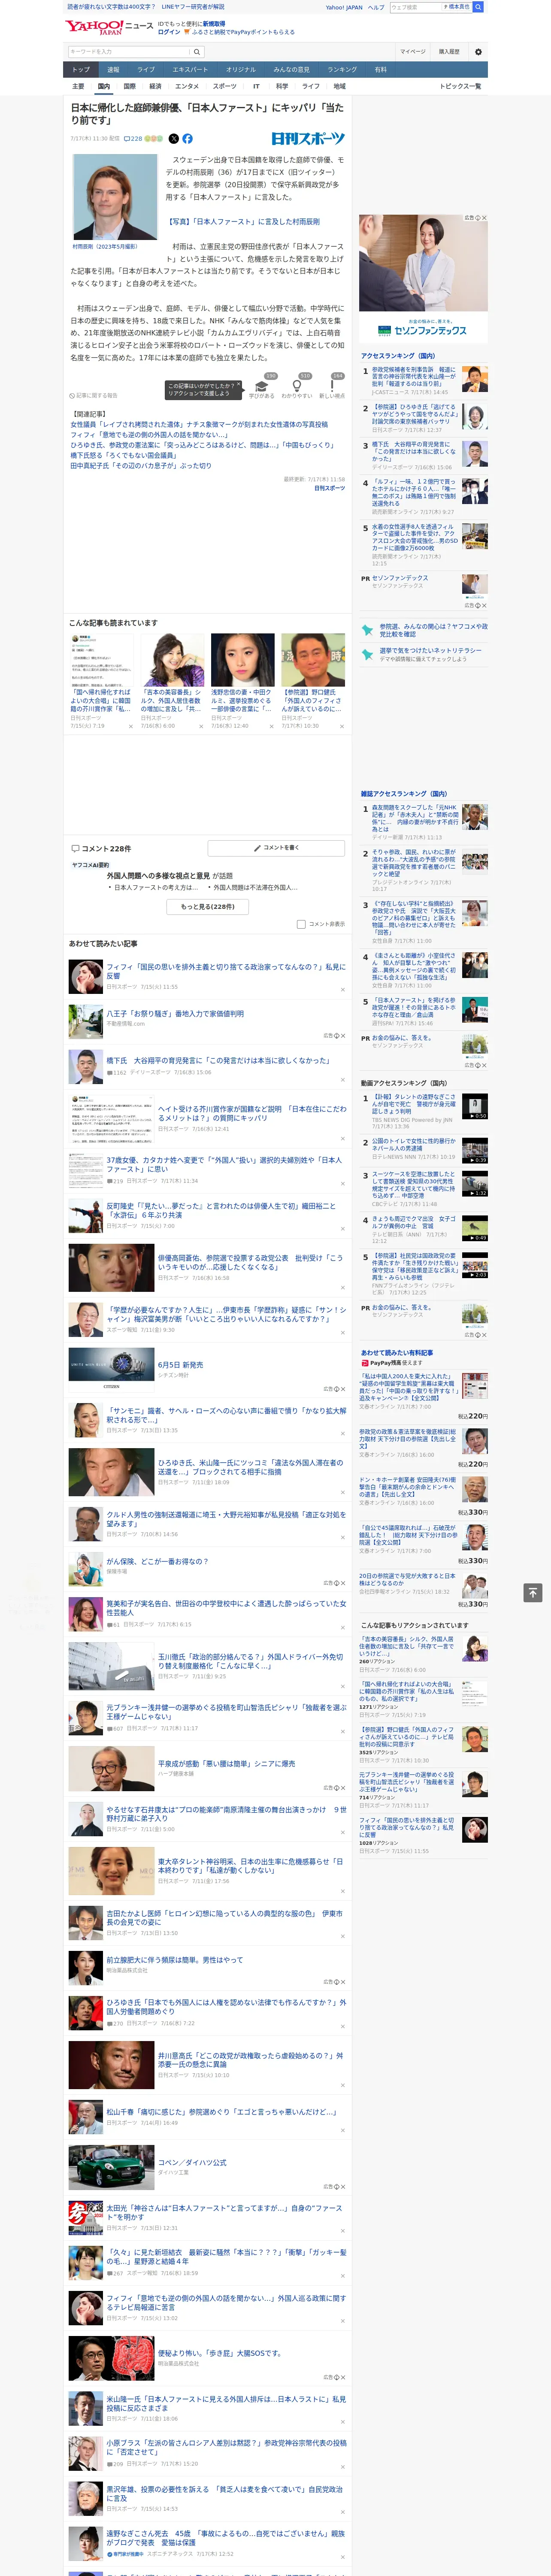
Task: Open 井川意高氏 参政党が政権取ったら article
Action: [250, 2060]
